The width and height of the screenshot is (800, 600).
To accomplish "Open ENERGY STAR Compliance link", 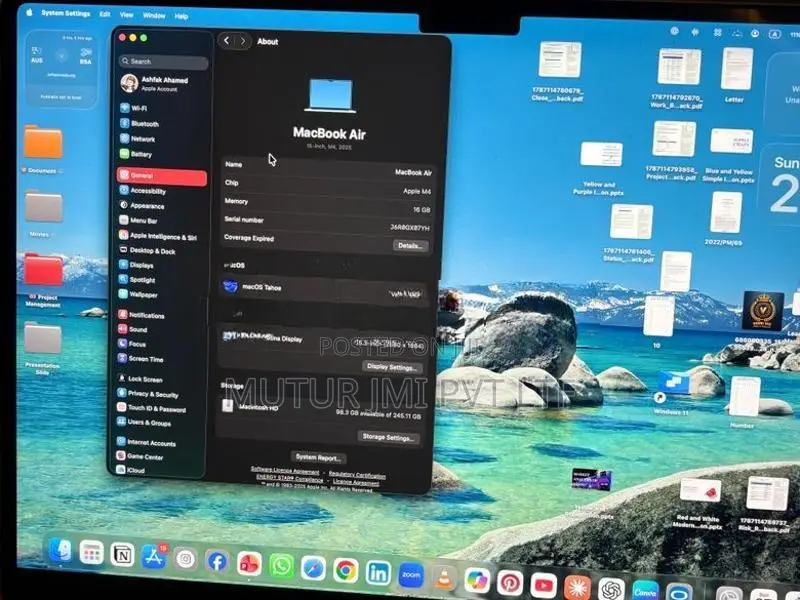I will click(290, 478).
